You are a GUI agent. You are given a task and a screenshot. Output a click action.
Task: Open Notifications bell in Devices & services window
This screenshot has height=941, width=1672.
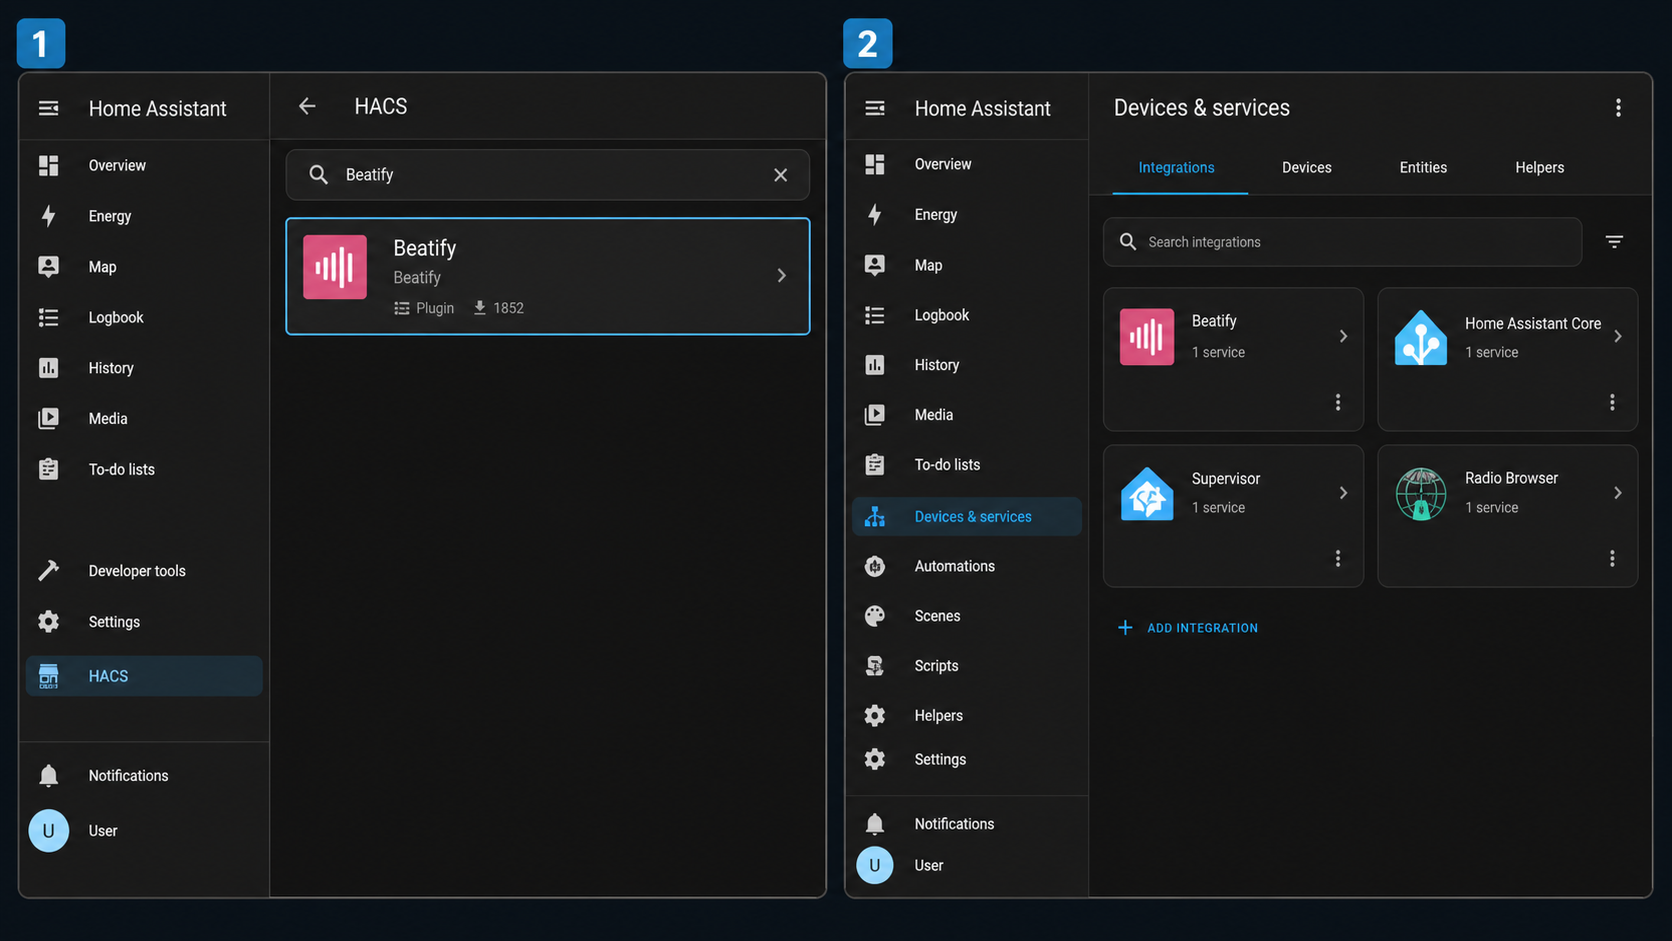point(875,823)
